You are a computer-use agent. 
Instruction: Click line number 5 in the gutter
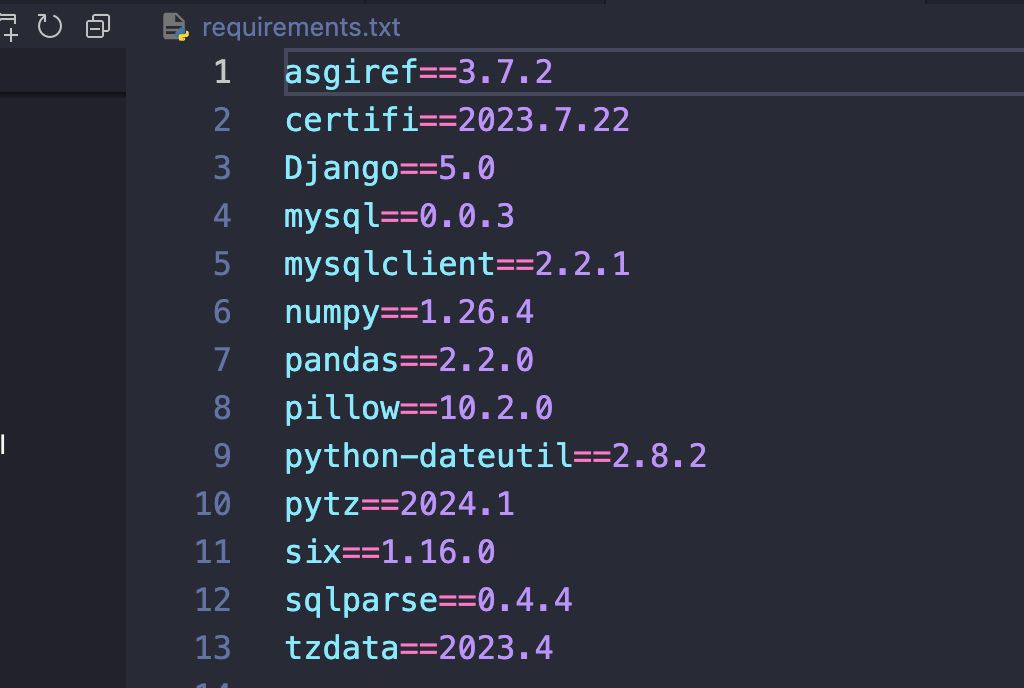pos(223,264)
